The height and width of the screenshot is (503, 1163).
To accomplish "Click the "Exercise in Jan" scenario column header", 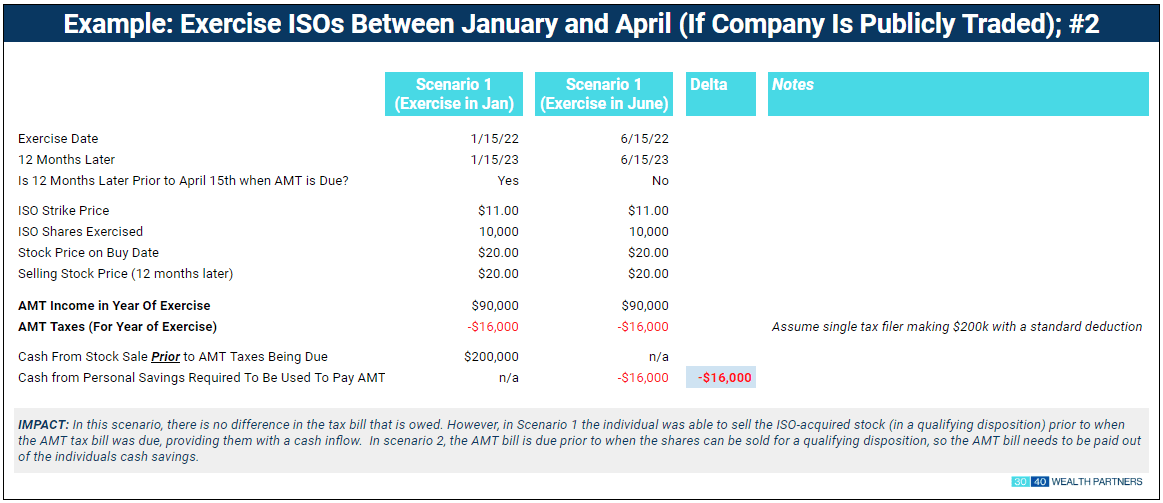I will pos(455,94).
